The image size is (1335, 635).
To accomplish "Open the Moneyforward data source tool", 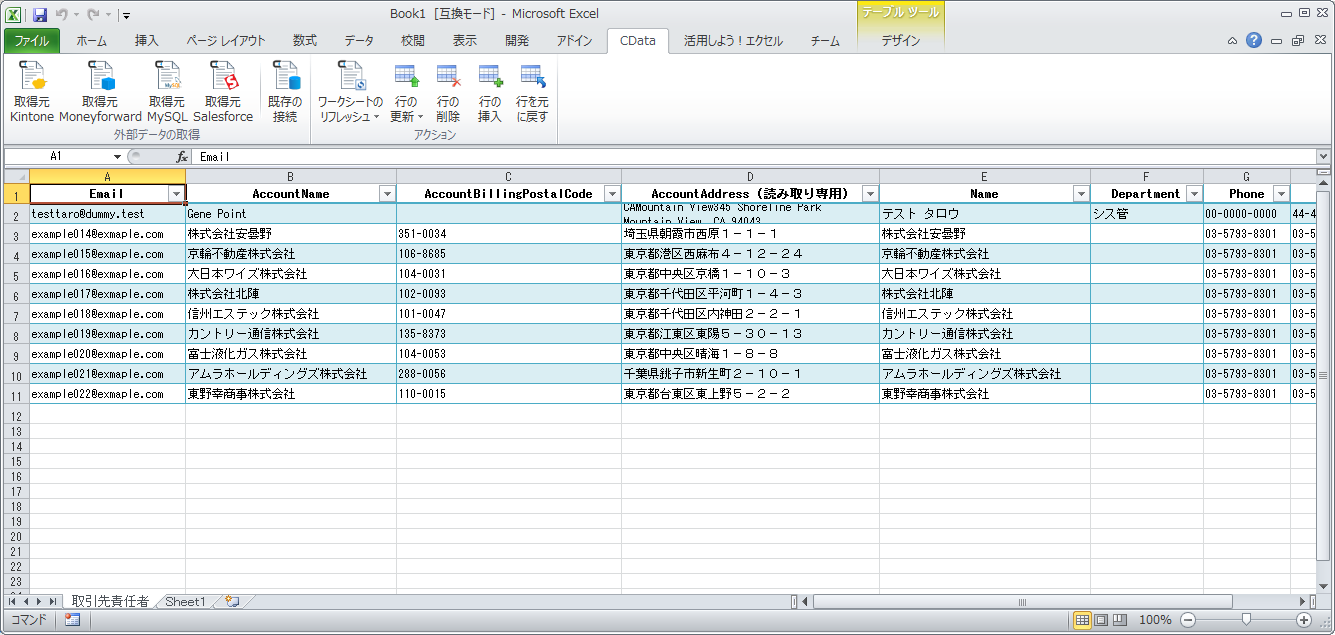I will 100,90.
